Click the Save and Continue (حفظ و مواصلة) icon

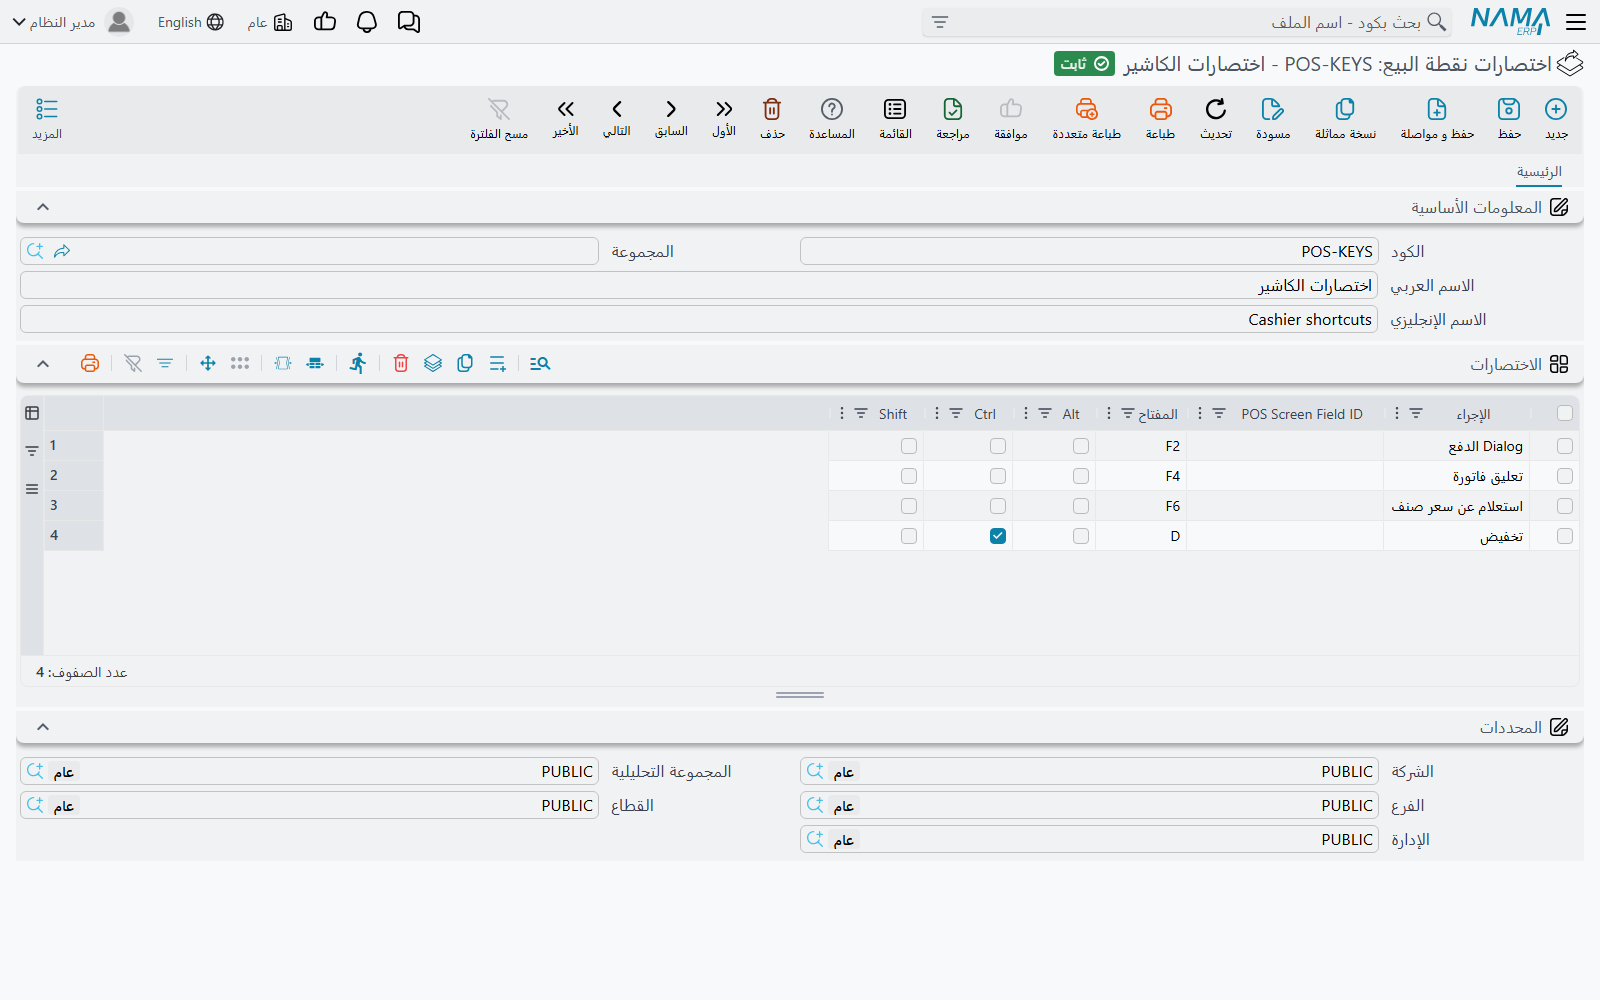point(1437,110)
